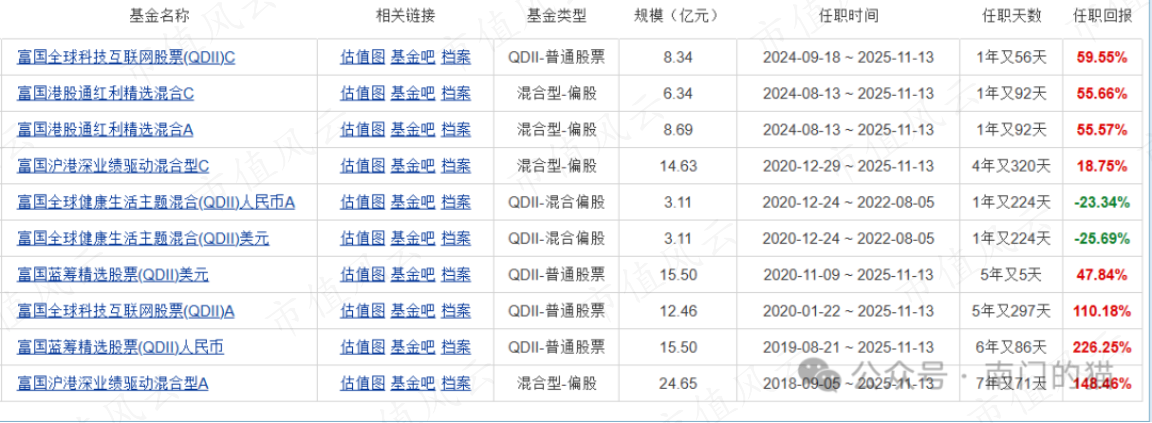1152x423 pixels.
Task: Click 估值图 for 富国沪港深业绩驱动混合型C
Action: tap(363, 166)
